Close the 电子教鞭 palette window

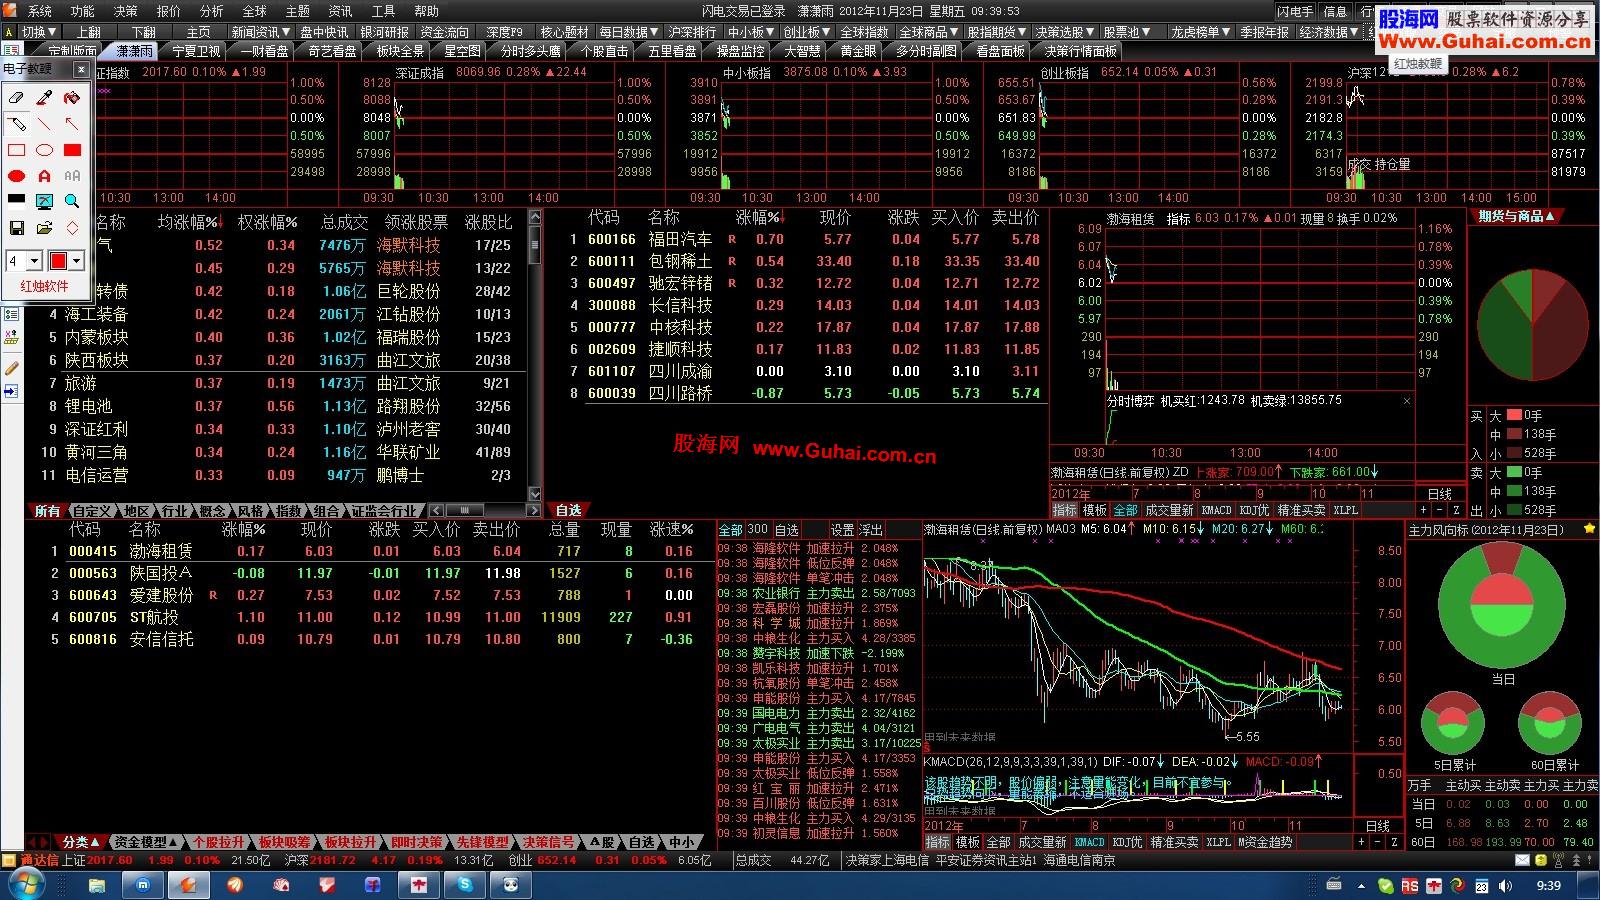81,69
